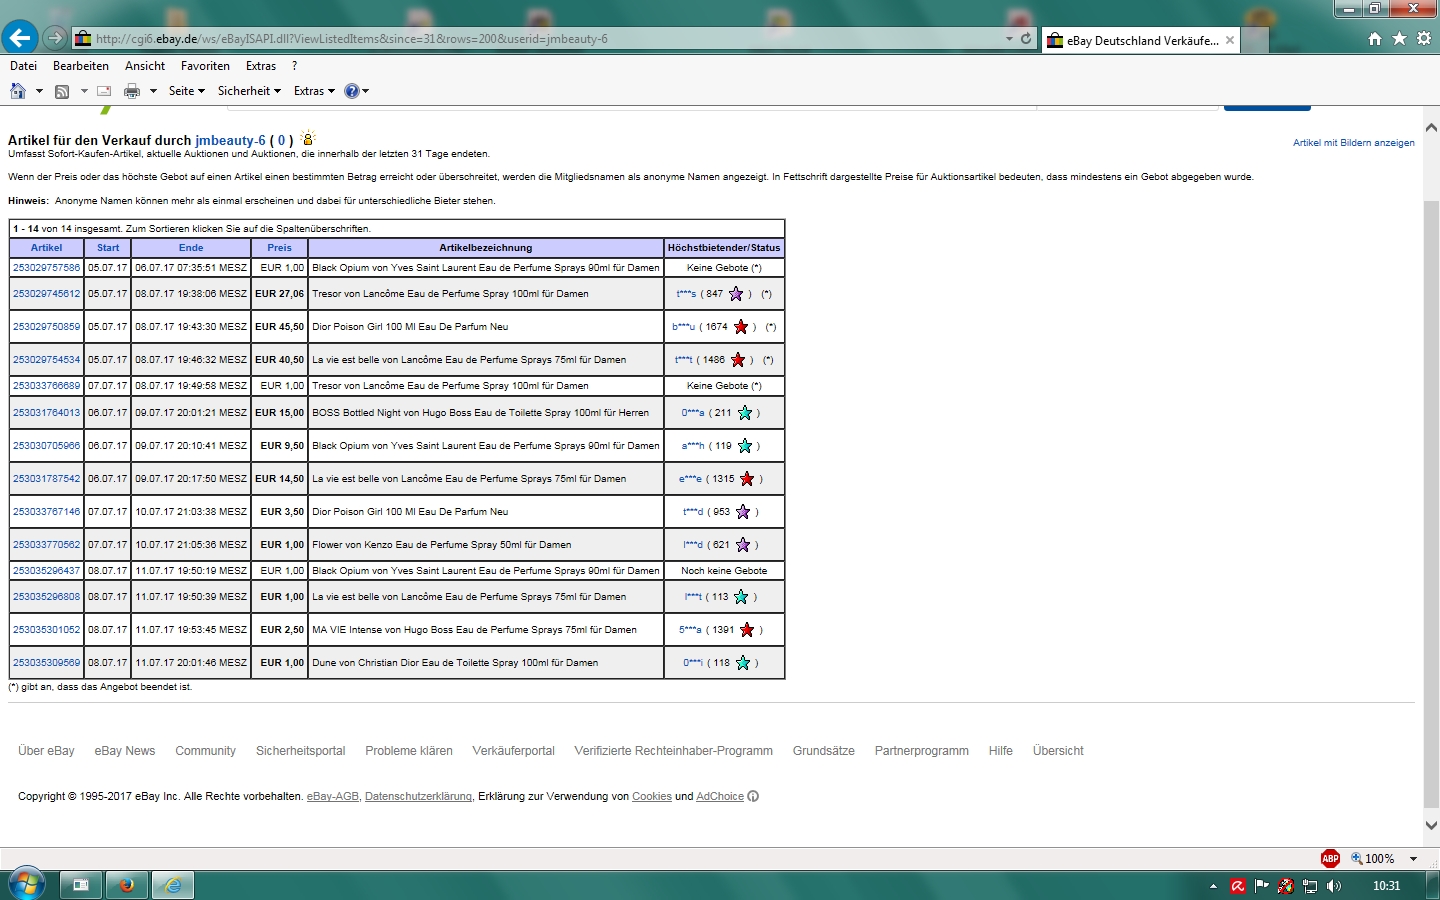Image resolution: width=1440 pixels, height=900 pixels.
Task: Open the Bearbeiten menu
Action: click(x=81, y=66)
